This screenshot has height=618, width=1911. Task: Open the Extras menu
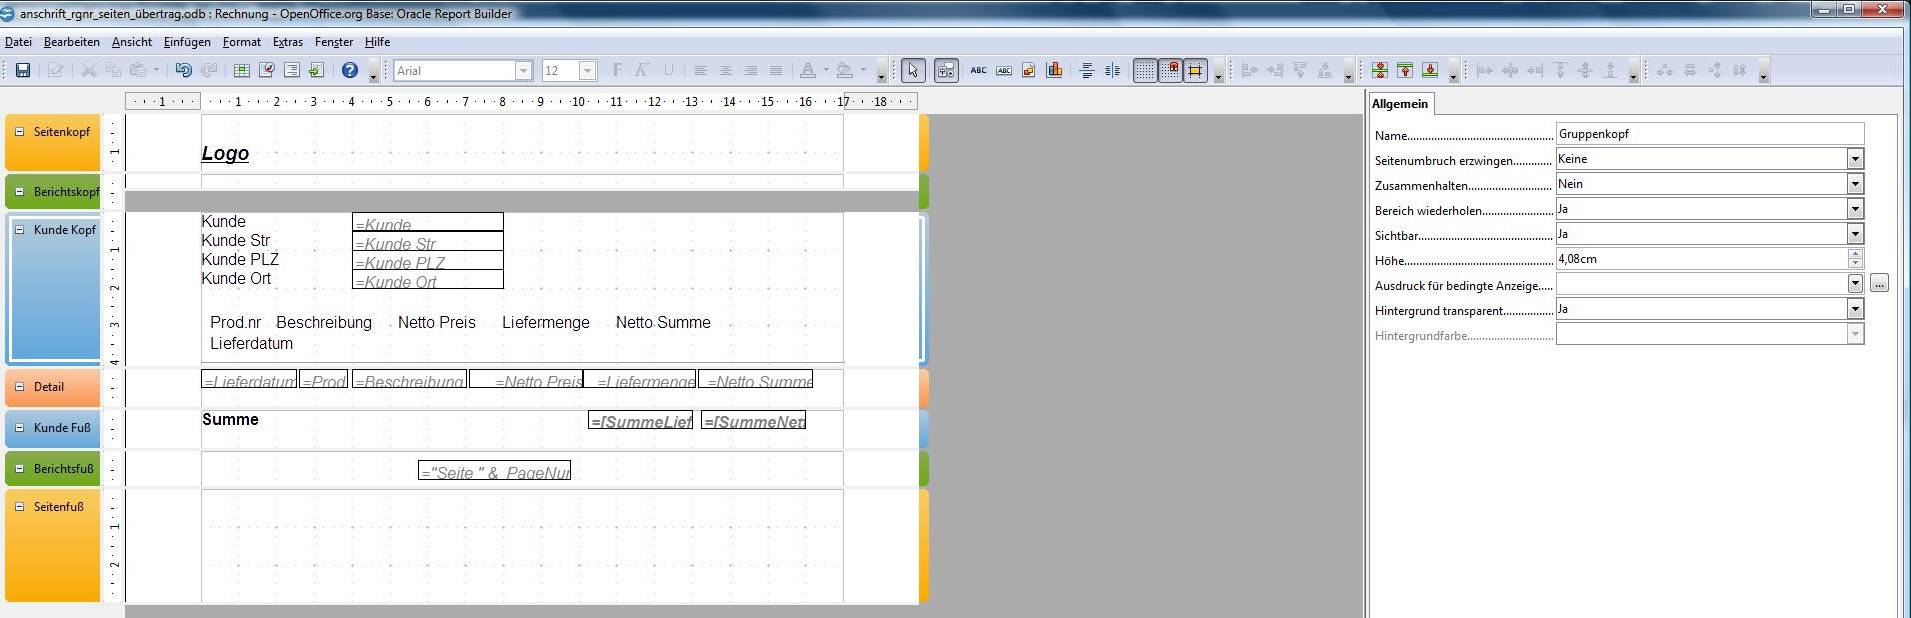tap(288, 42)
